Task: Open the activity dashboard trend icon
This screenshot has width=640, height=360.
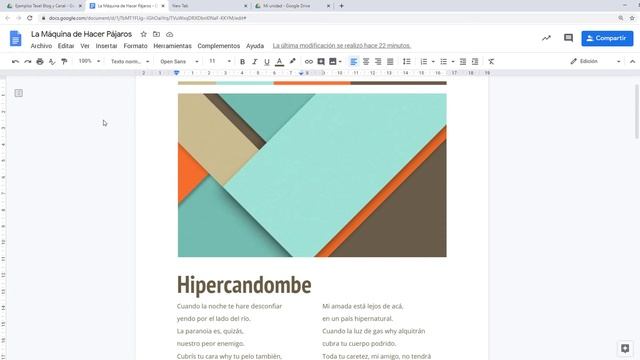Action: tap(546, 38)
